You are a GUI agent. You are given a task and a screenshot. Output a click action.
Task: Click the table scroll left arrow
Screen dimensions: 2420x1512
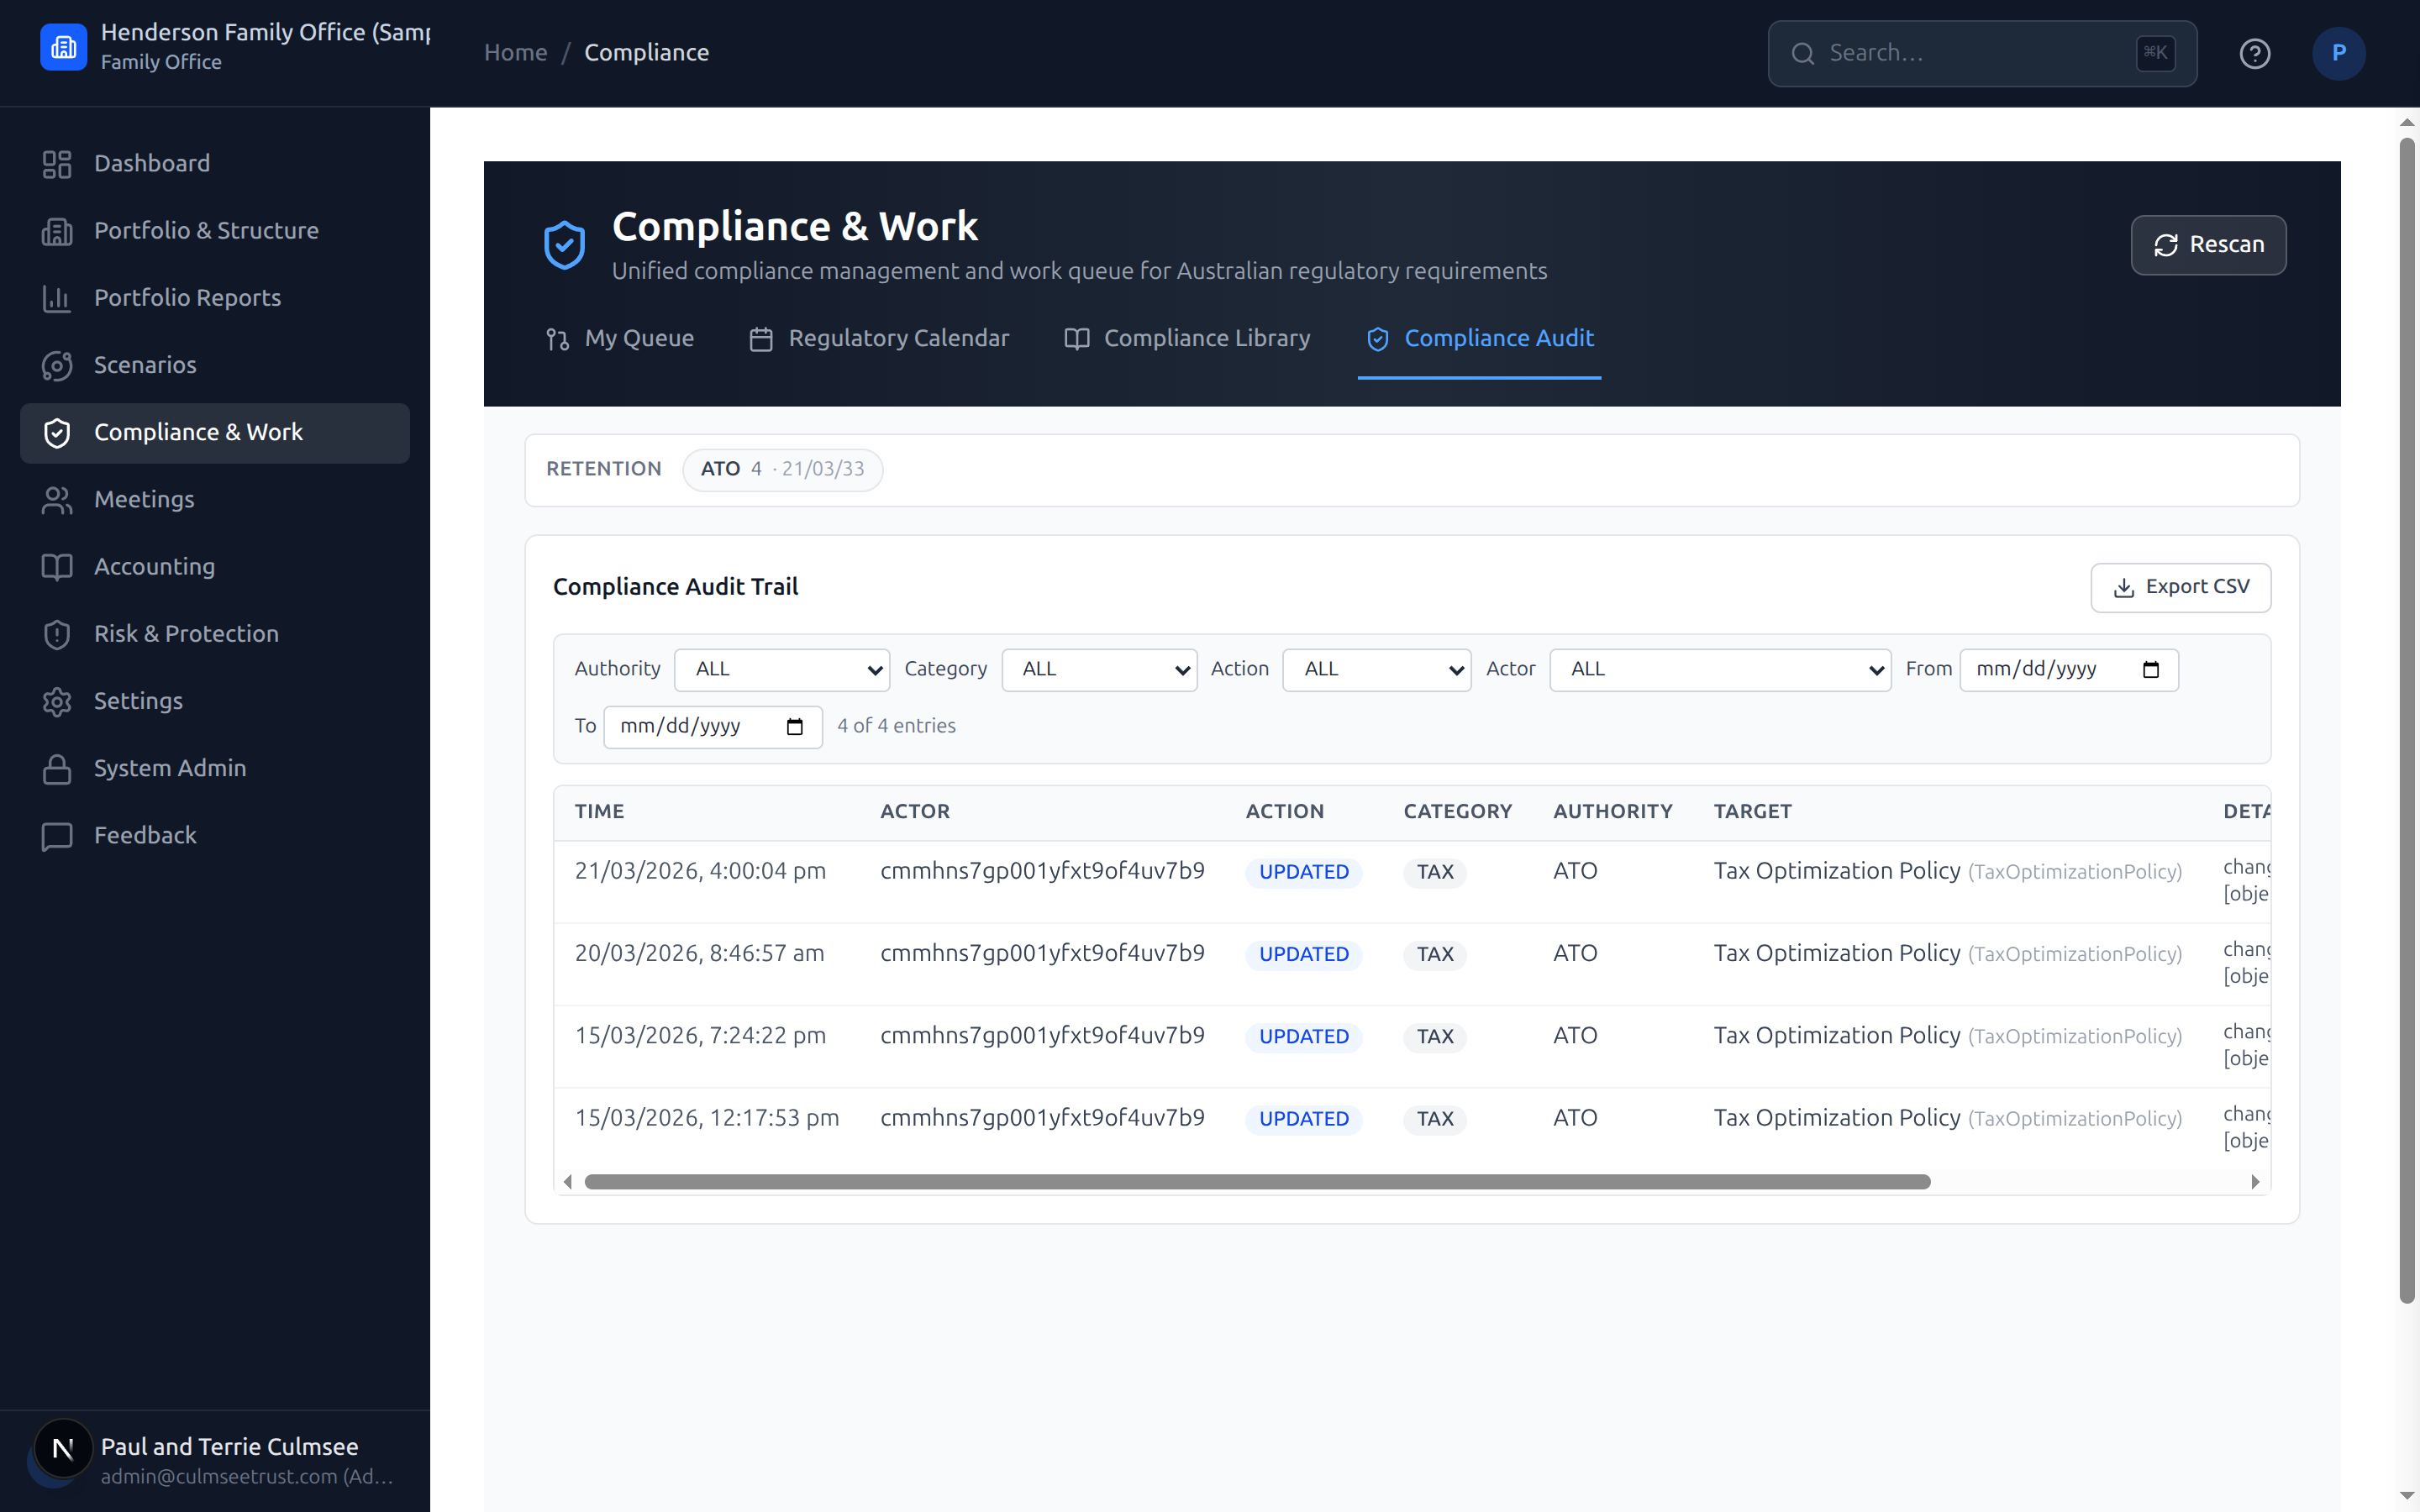coord(568,1182)
